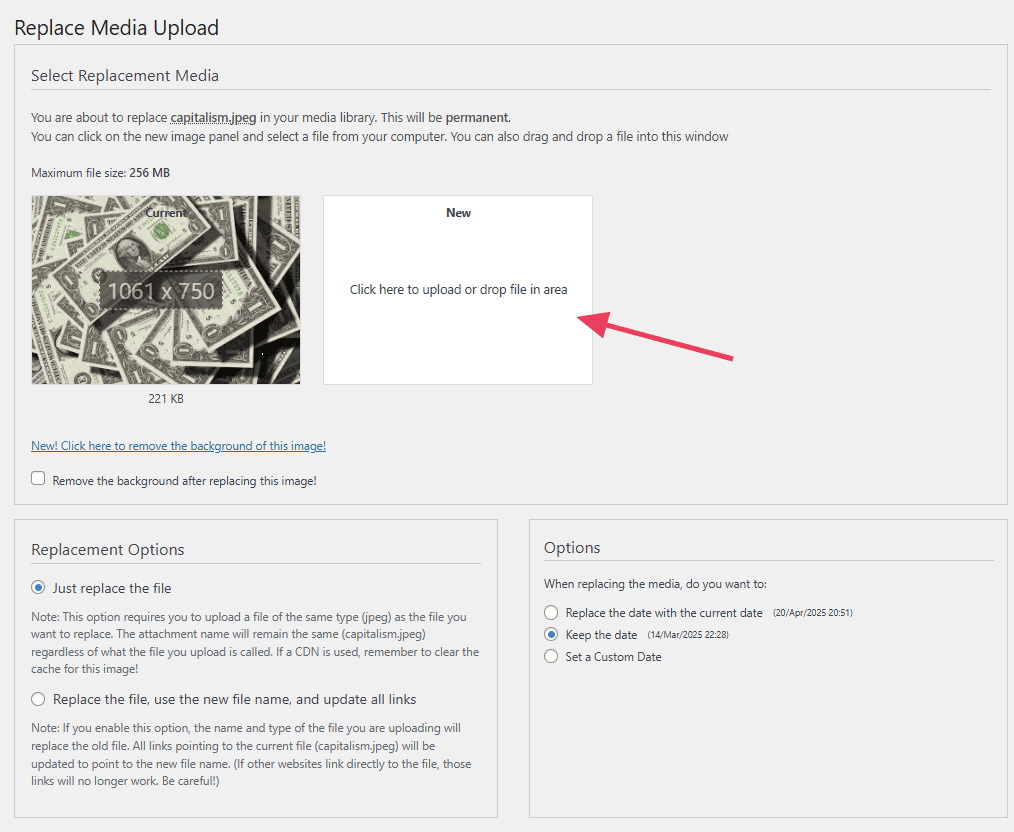Click the 20/Apr/2025 20:51 date text
1014x832 pixels.
point(813,613)
